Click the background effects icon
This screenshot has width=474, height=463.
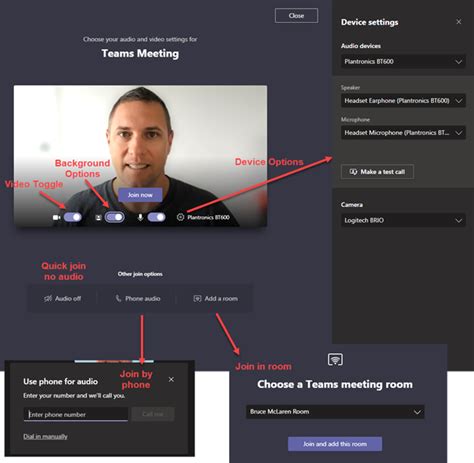tap(98, 218)
